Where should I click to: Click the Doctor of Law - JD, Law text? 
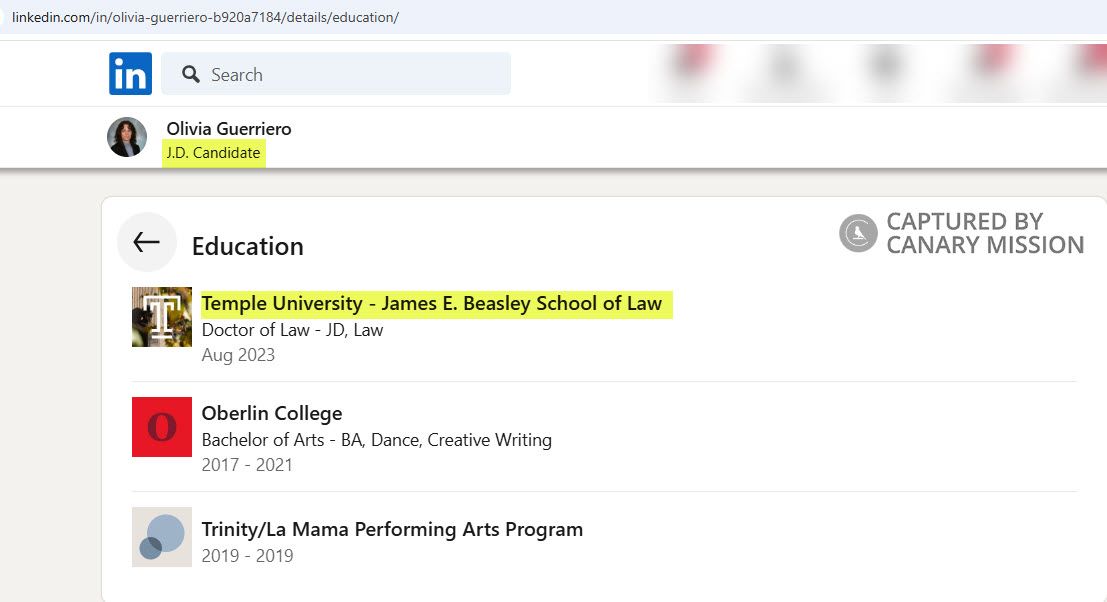[292, 330]
